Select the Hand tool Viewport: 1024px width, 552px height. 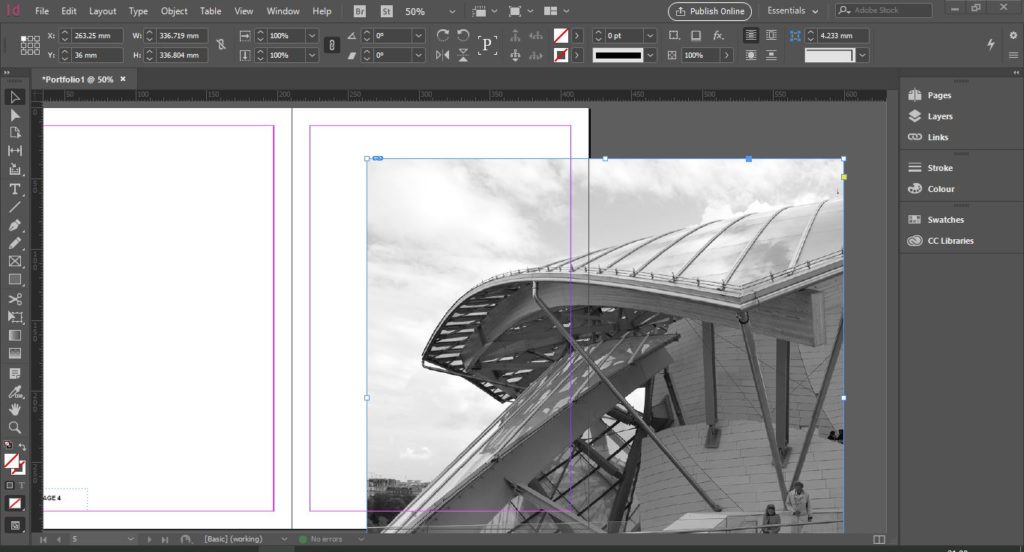14,410
